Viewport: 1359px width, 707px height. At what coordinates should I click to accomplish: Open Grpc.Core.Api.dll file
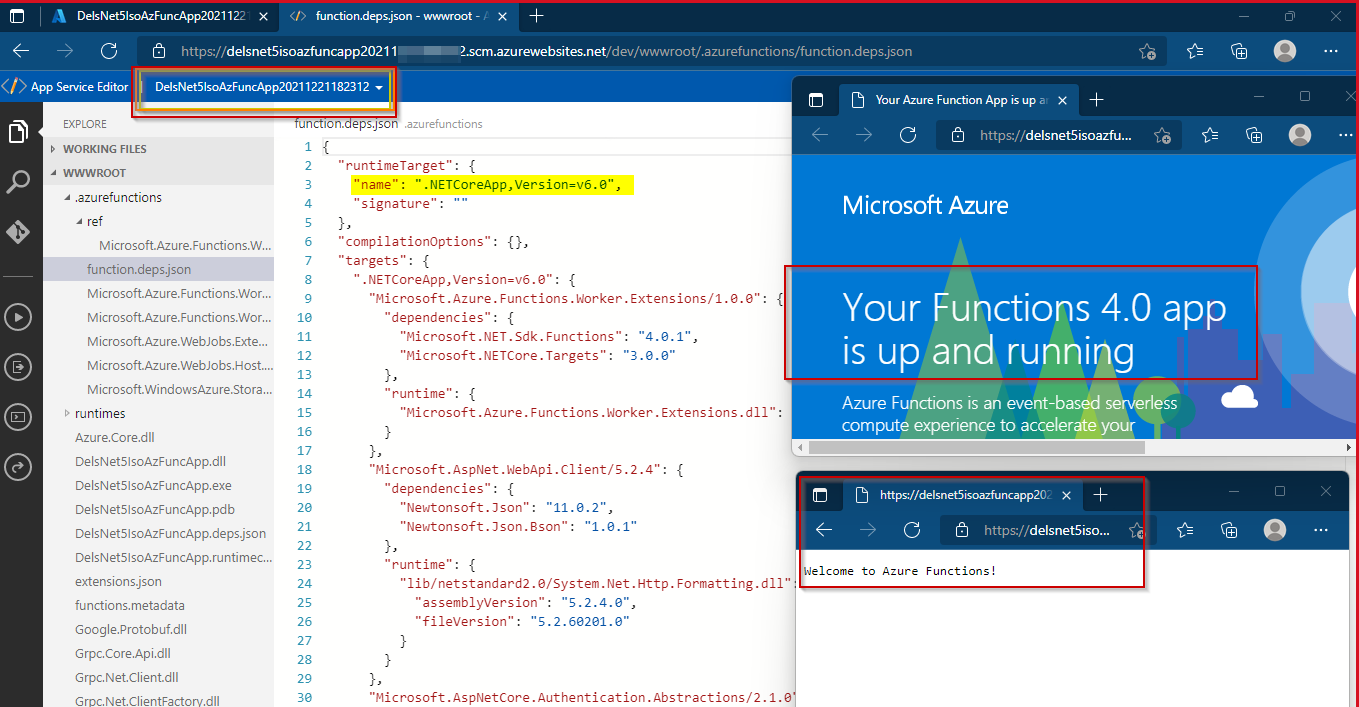point(123,653)
